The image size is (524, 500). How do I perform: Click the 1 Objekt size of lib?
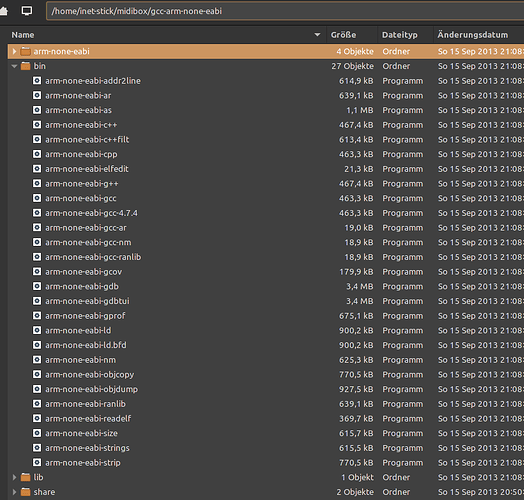[x=357, y=477]
